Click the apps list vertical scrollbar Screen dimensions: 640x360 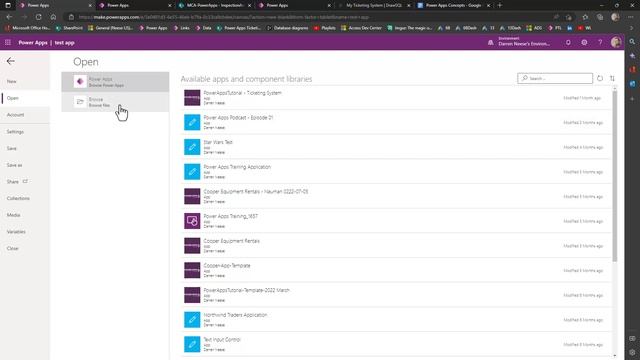[x=615, y=176]
